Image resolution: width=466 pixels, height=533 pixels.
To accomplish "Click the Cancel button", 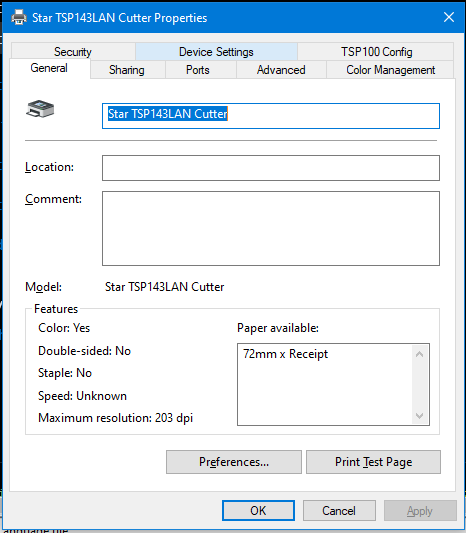I will click(x=339, y=511).
